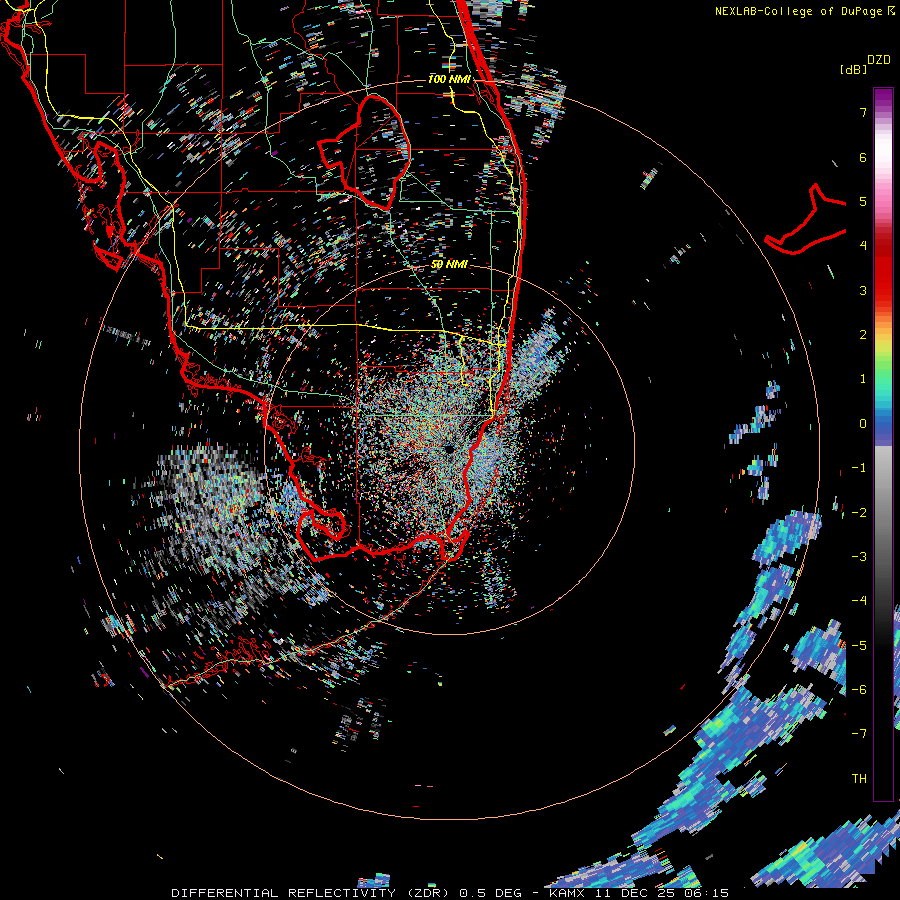Image resolution: width=900 pixels, height=900 pixels.
Task: Click the -1 dB legend value
Action: click(859, 468)
